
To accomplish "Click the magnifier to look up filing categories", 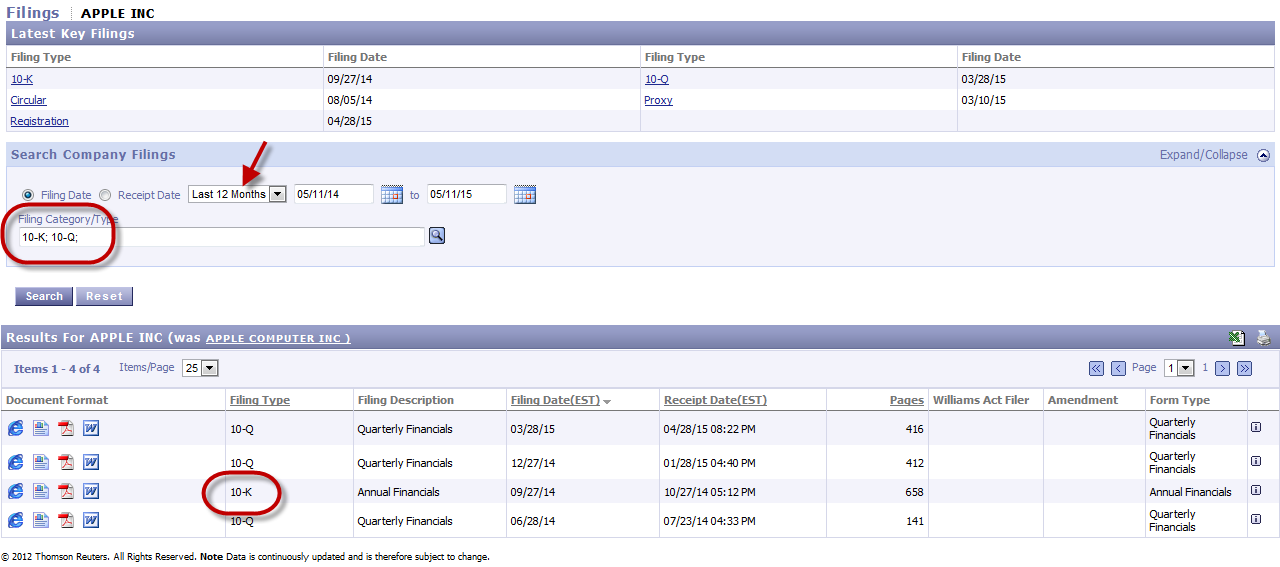I will 436,236.
